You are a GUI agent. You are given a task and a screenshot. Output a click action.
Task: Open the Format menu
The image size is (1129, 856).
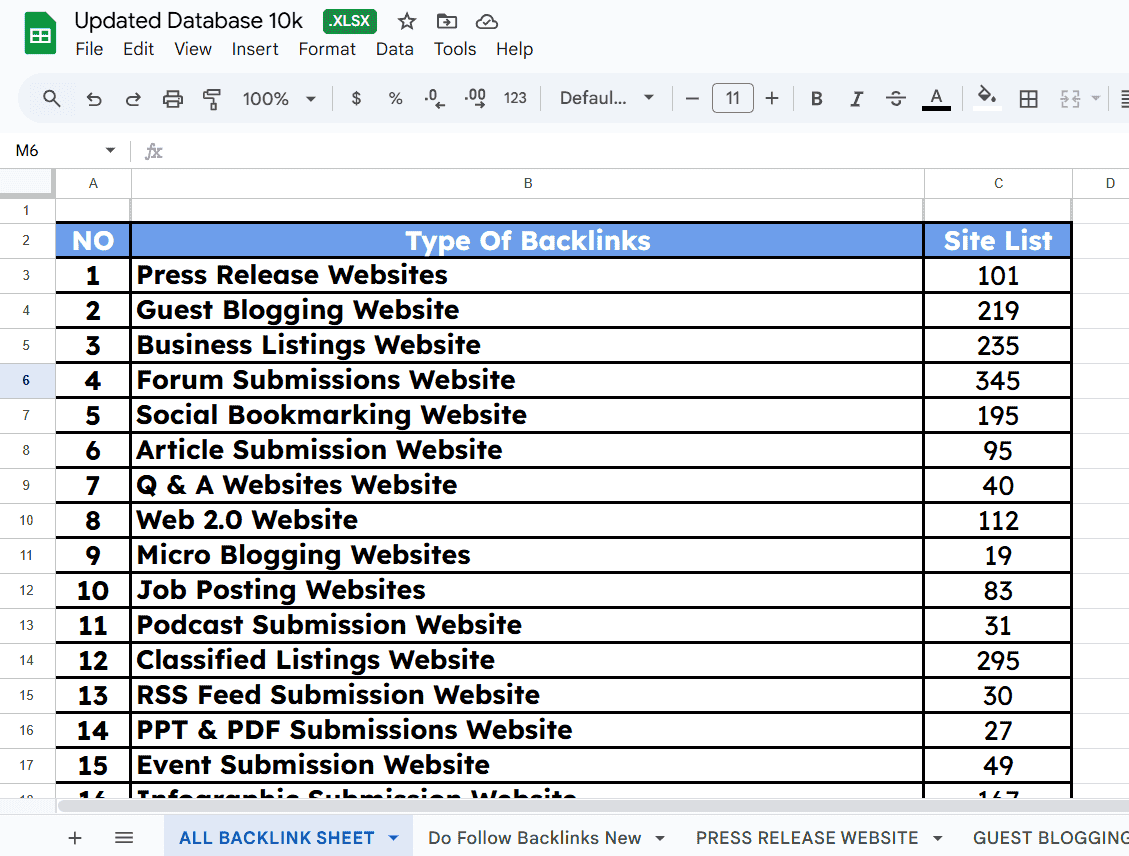pos(327,49)
